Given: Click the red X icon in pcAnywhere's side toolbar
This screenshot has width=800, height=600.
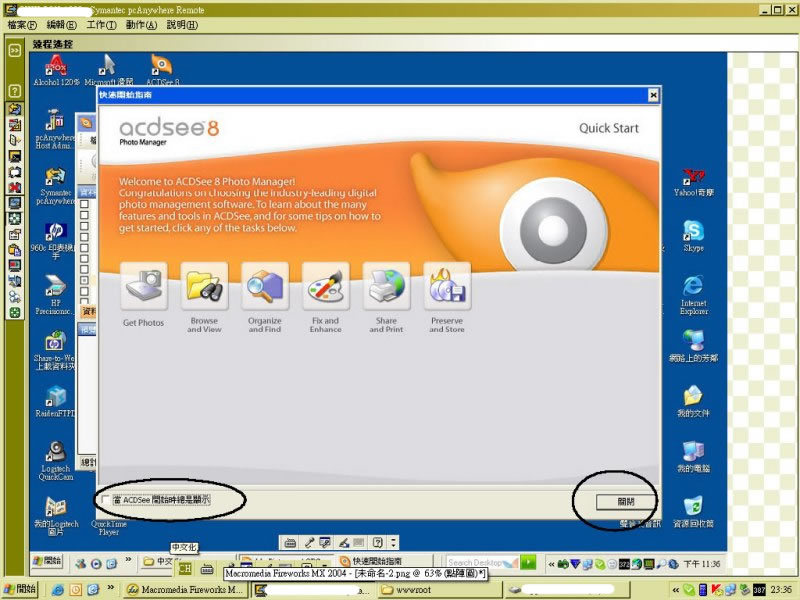Looking at the screenshot, I should (15, 188).
